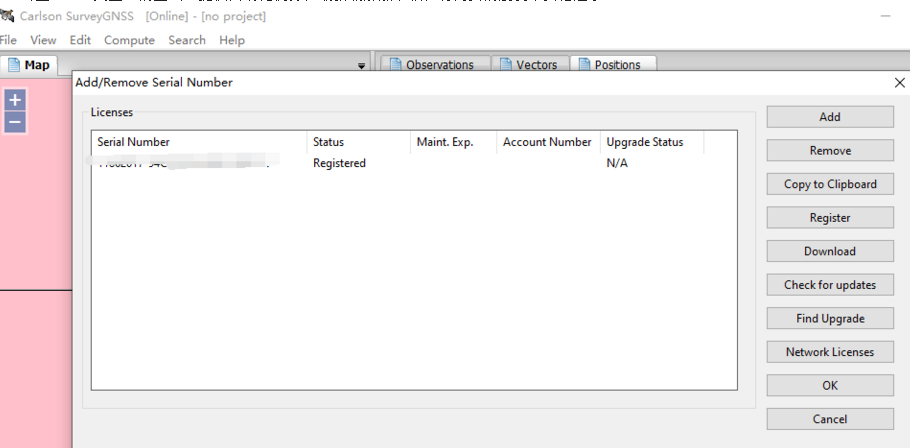This screenshot has width=910, height=448.
Task: Sort by Account Number column header
Action: coord(548,142)
